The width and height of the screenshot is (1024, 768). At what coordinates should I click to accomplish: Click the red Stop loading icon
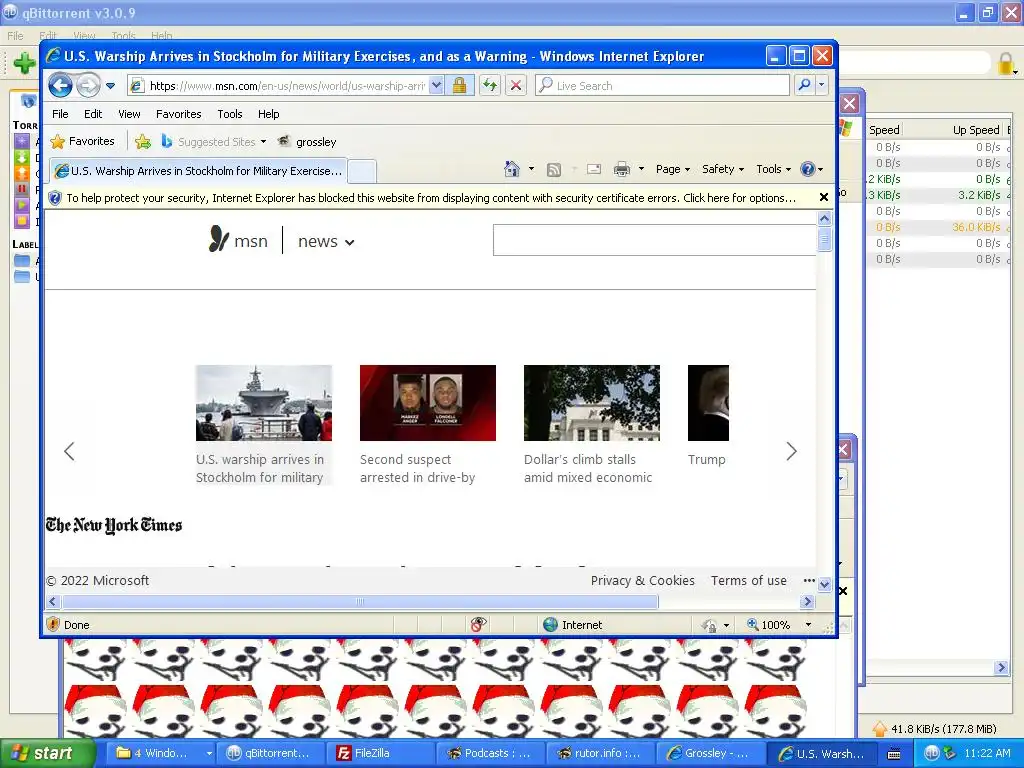coord(516,86)
